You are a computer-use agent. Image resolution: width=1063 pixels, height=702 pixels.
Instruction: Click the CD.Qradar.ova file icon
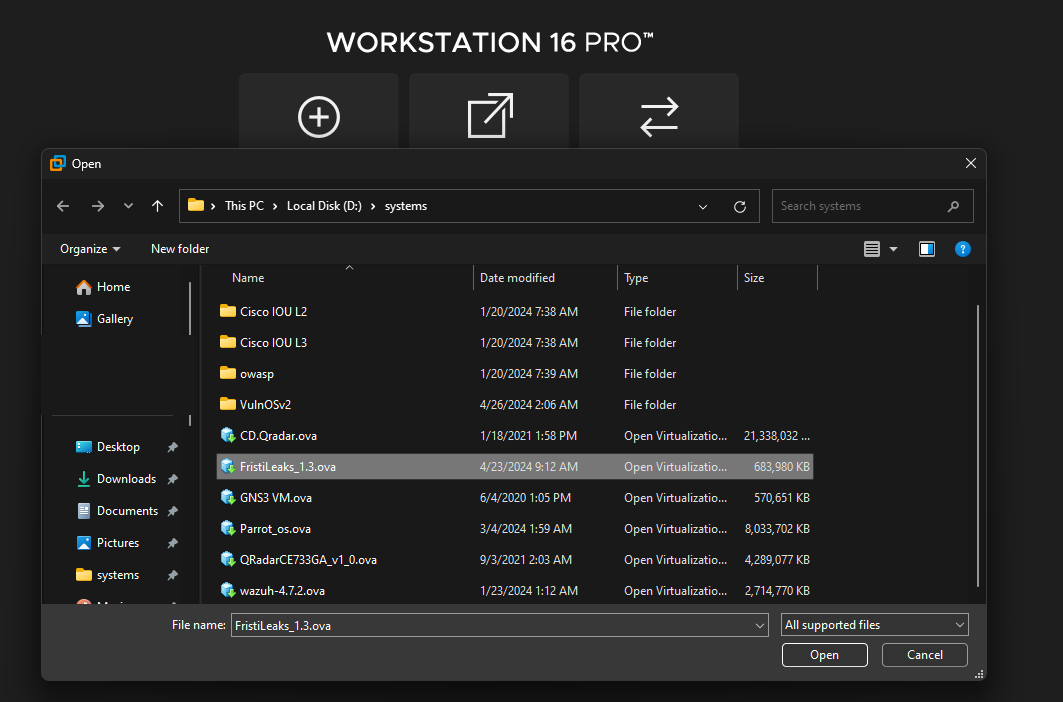(x=228, y=435)
